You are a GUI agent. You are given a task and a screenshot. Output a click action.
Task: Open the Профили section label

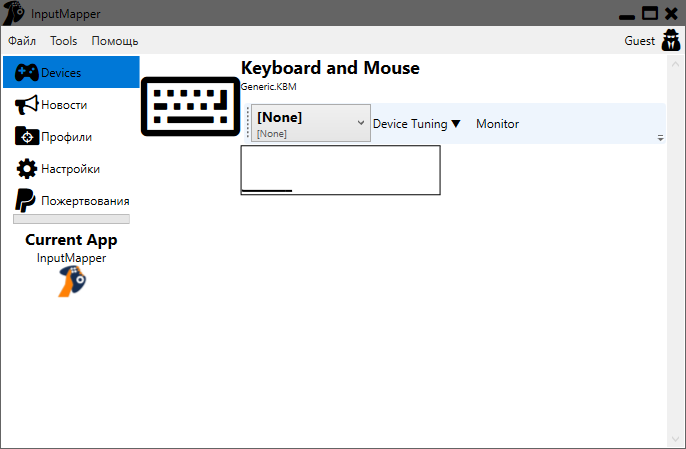click(66, 137)
